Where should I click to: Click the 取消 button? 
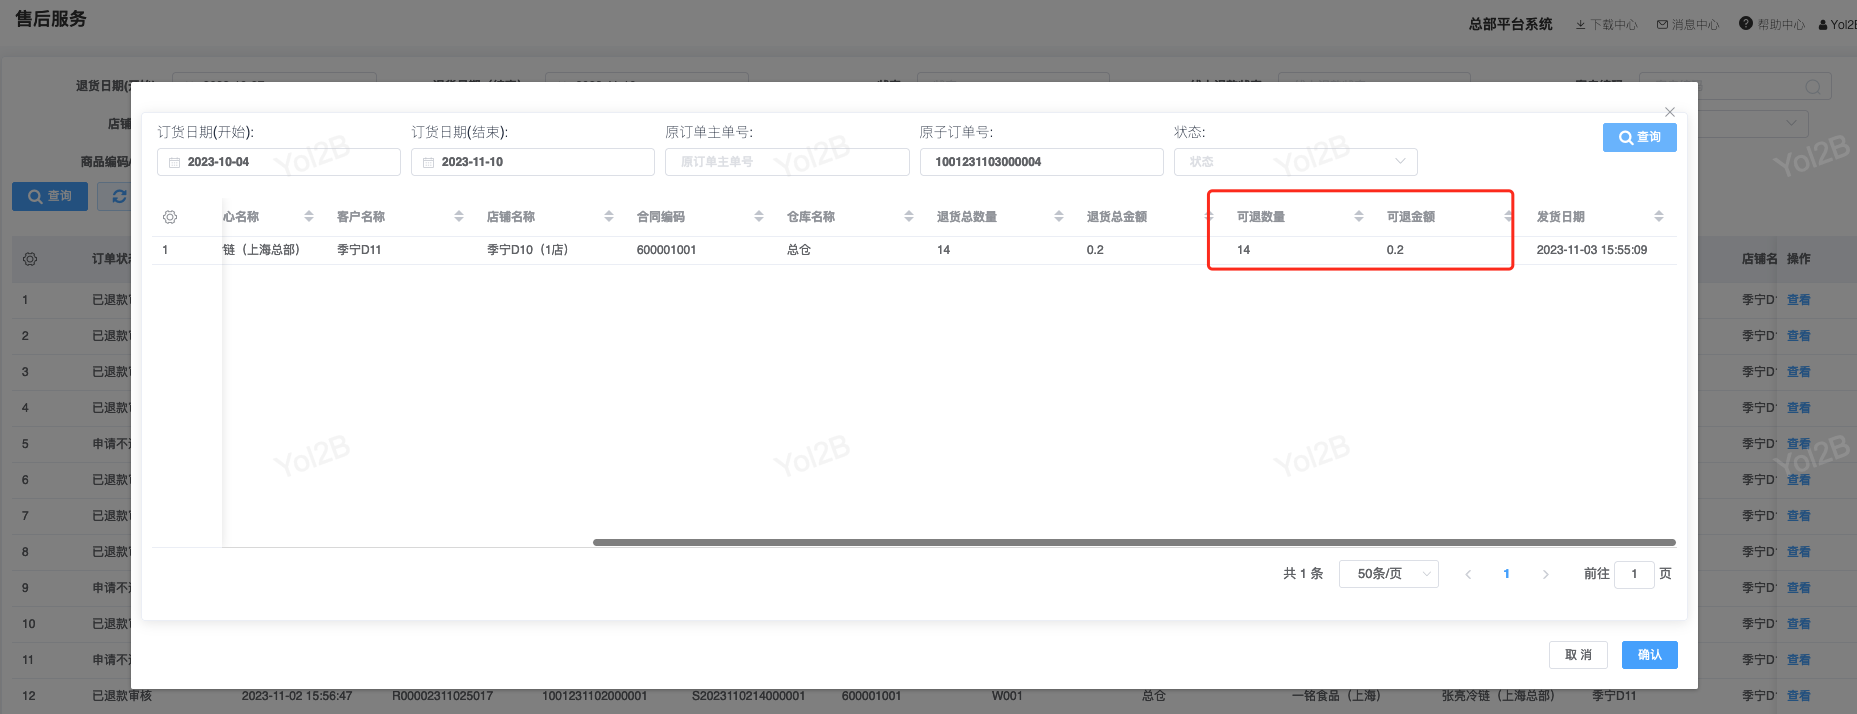1578,655
